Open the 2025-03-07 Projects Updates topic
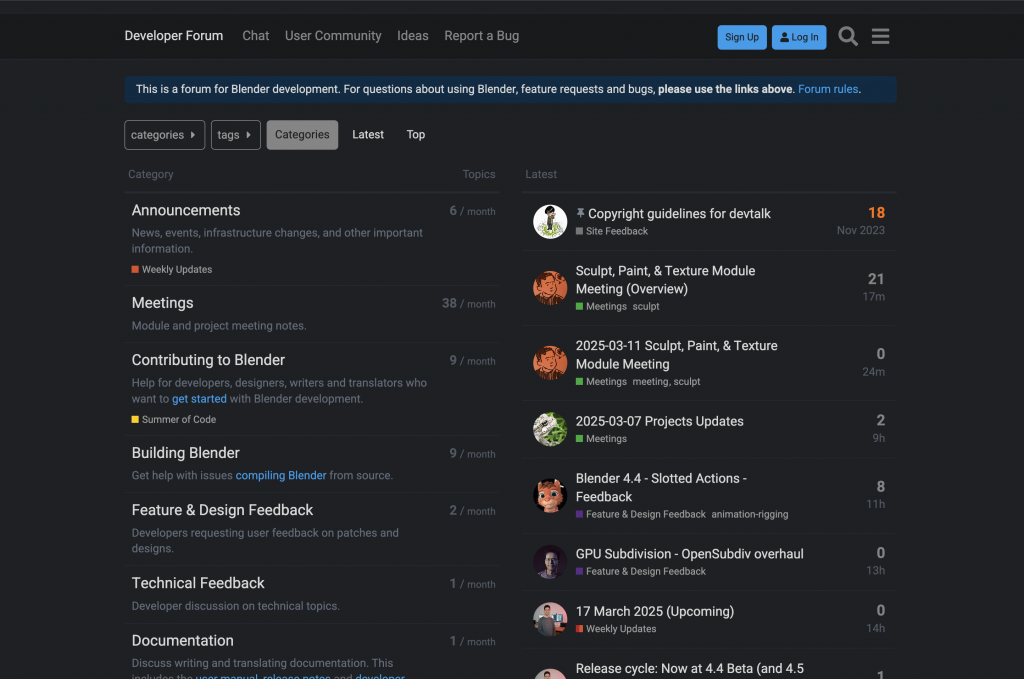The image size is (1024, 679). (660, 421)
